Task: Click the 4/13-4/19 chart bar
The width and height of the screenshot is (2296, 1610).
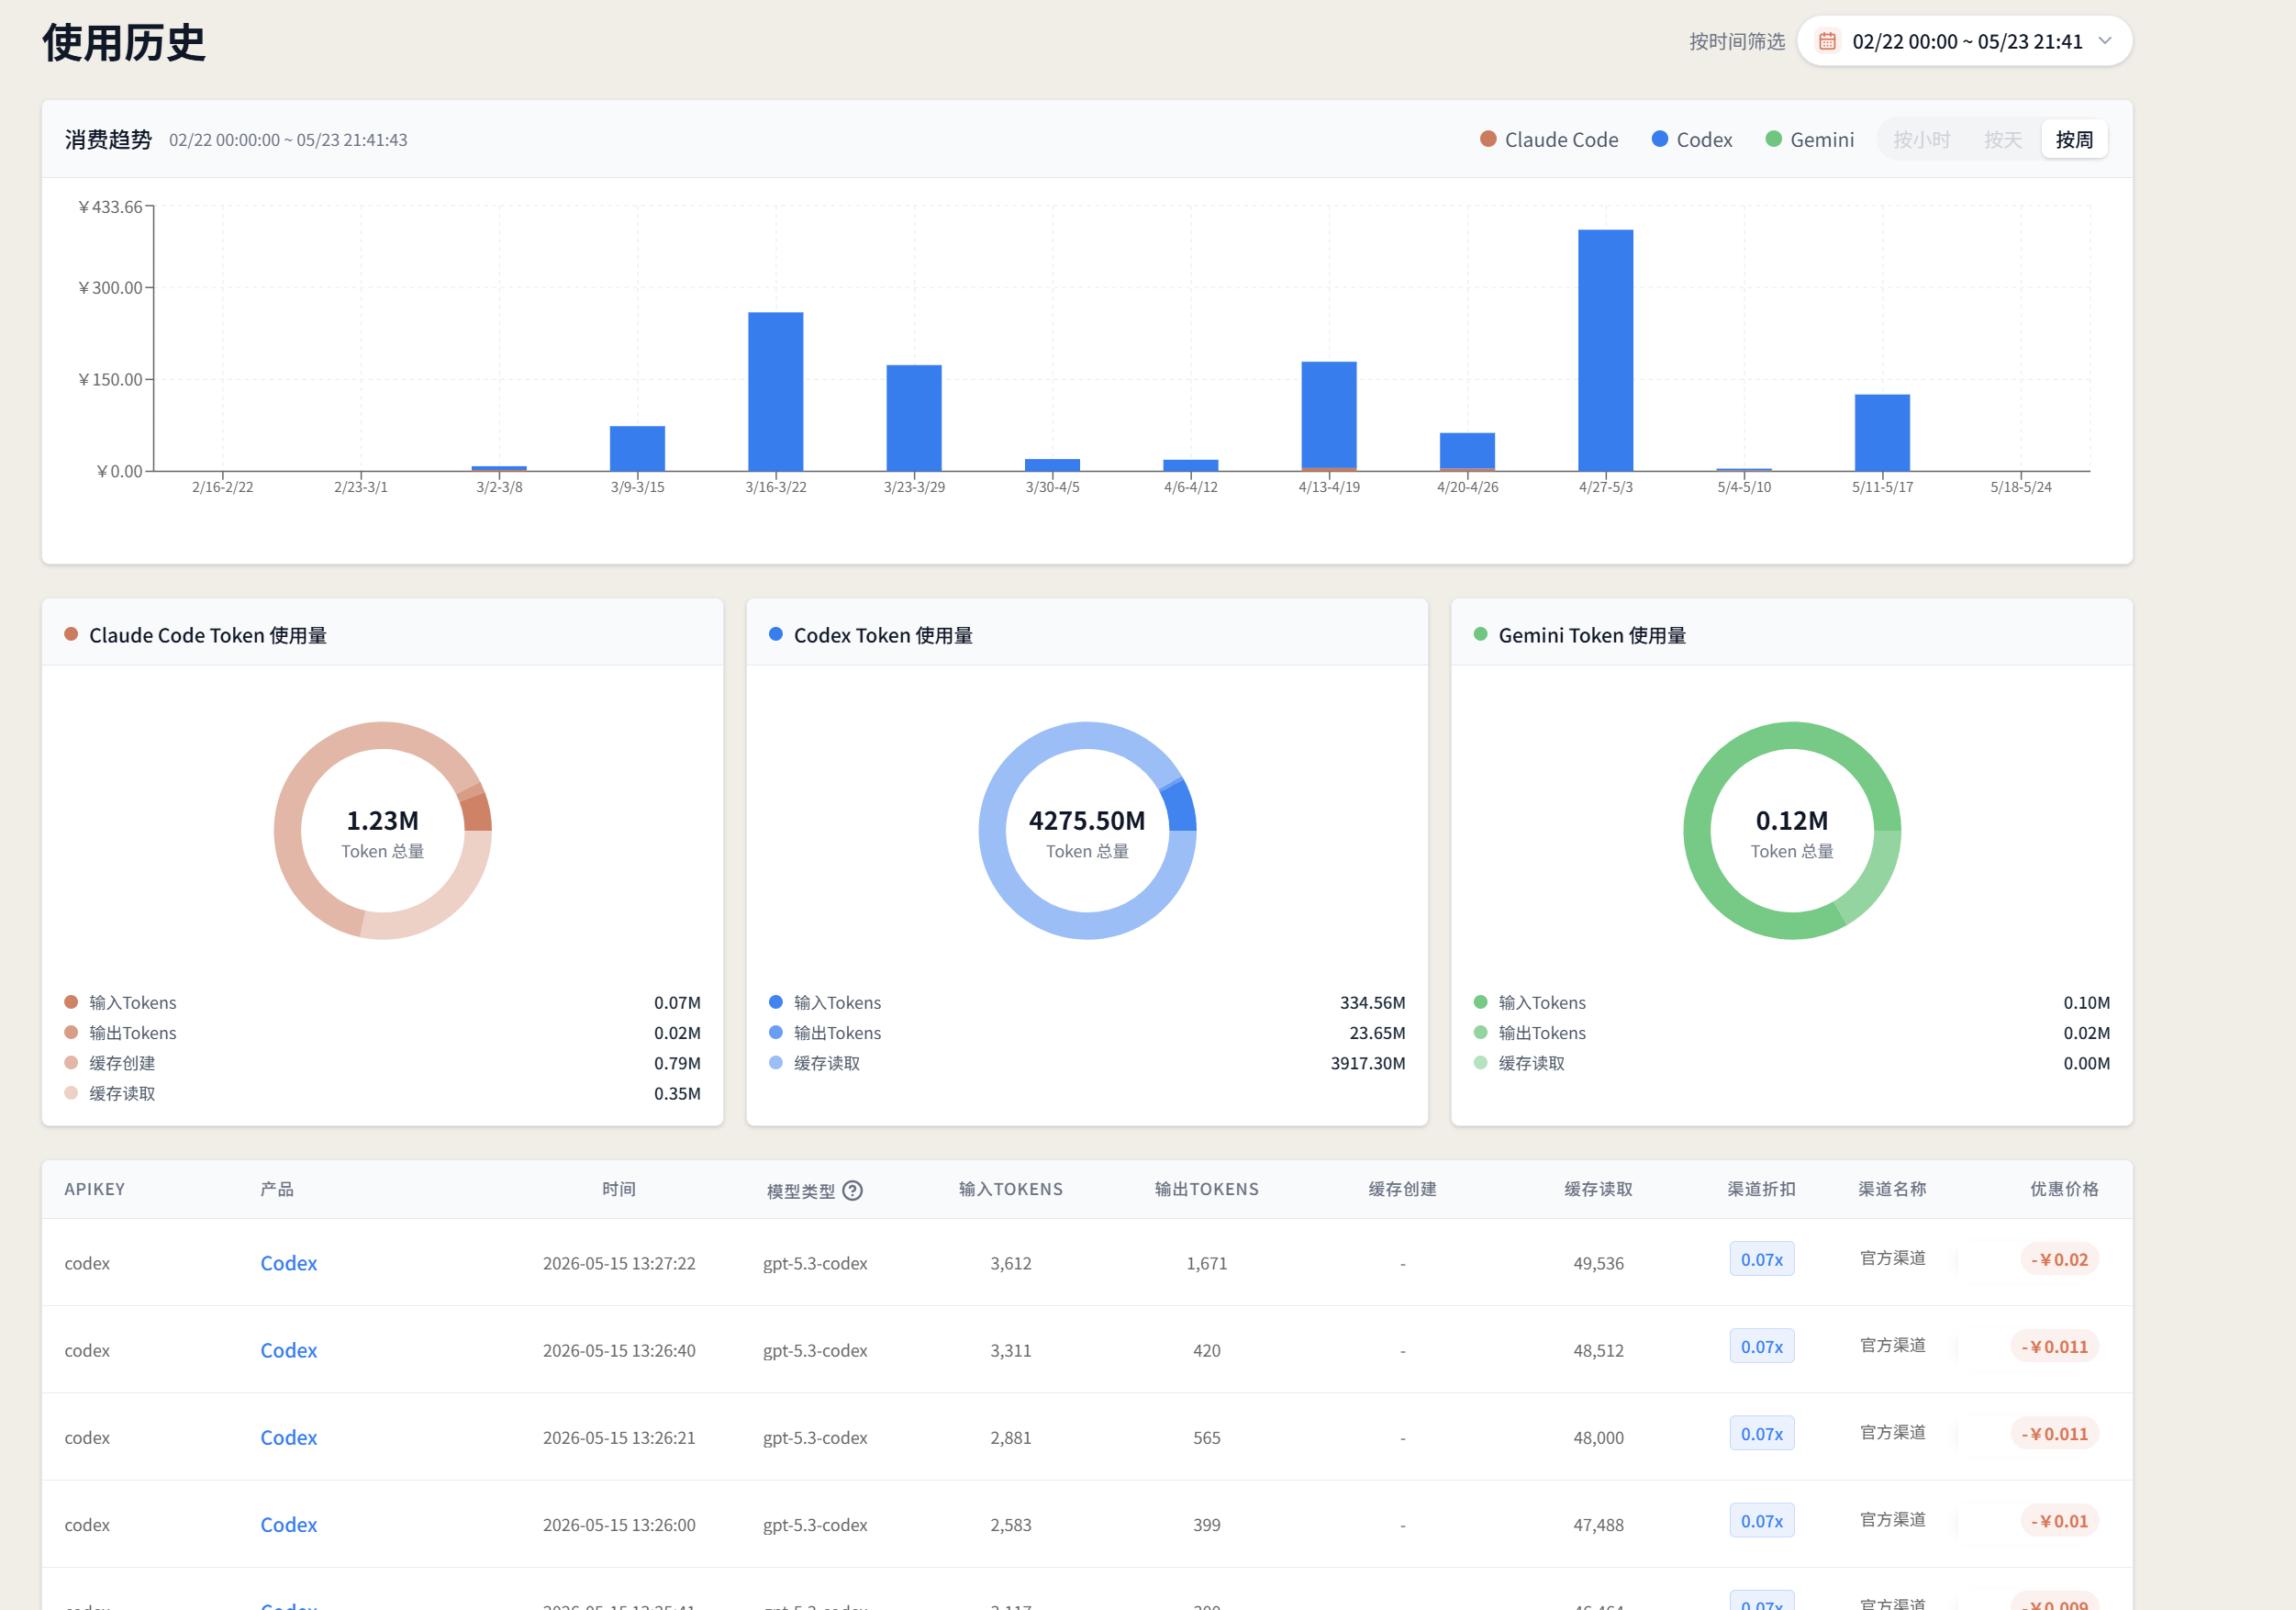Action: tap(1329, 416)
